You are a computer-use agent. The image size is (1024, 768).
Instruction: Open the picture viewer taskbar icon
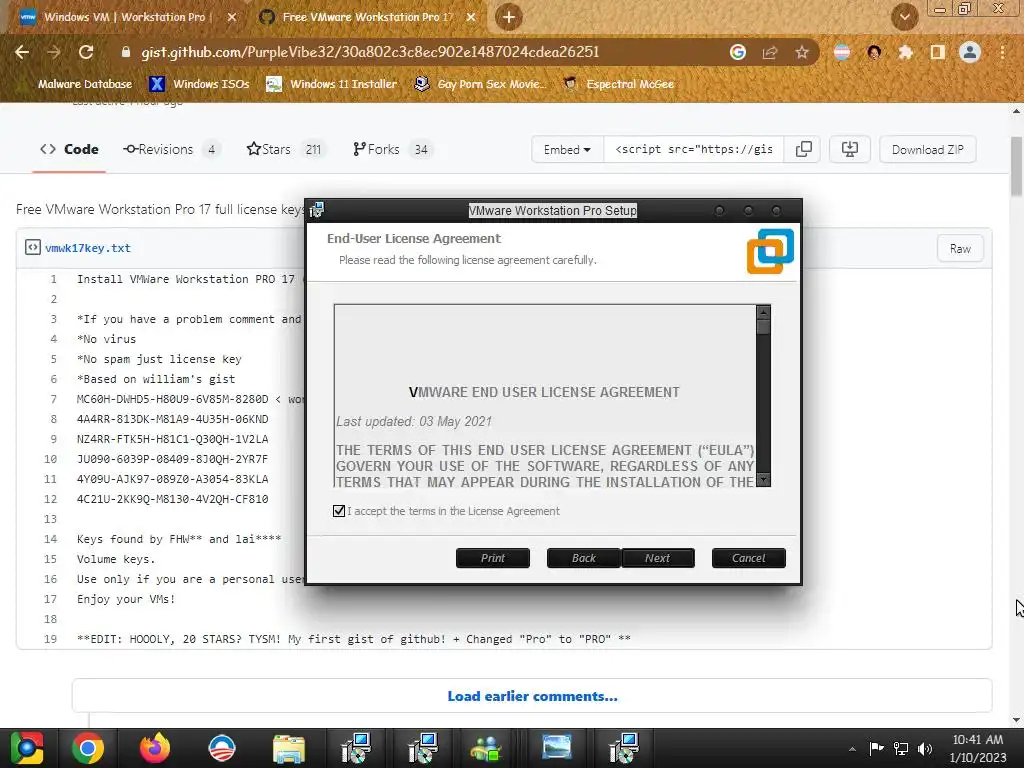click(557, 748)
